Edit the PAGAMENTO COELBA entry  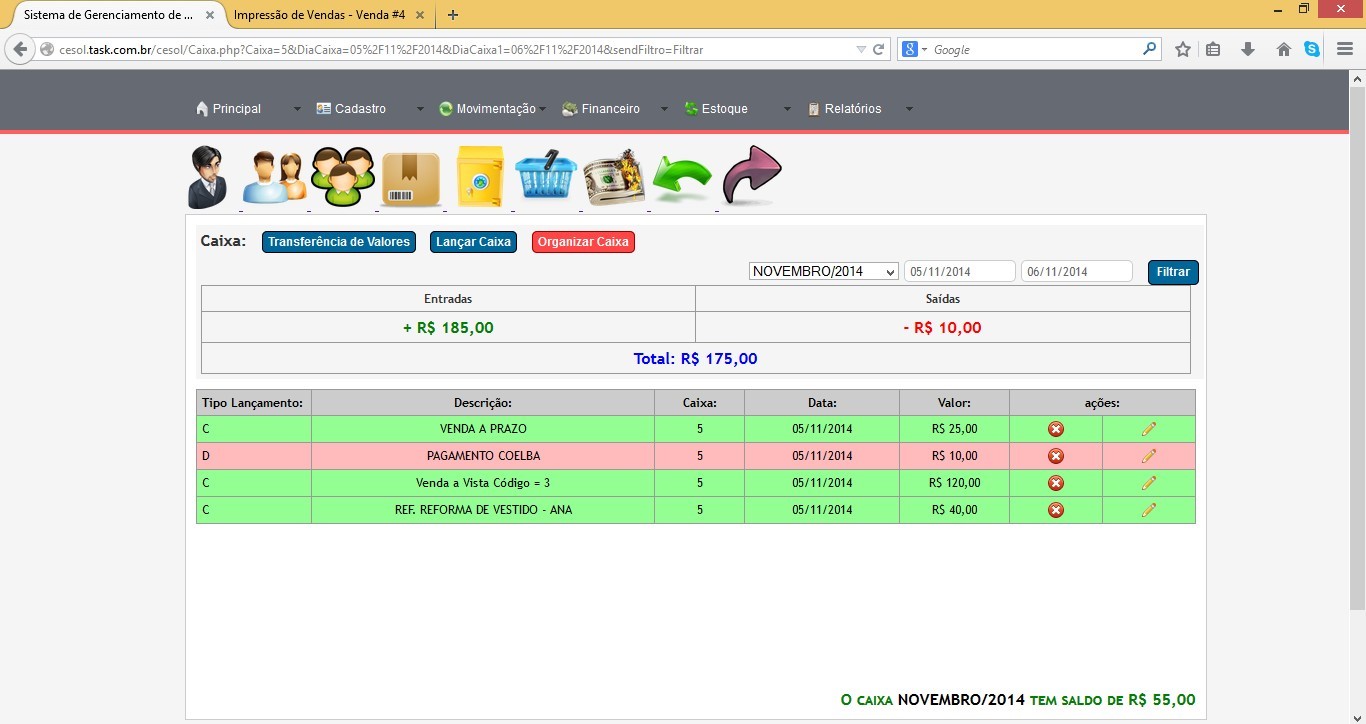pos(1148,456)
